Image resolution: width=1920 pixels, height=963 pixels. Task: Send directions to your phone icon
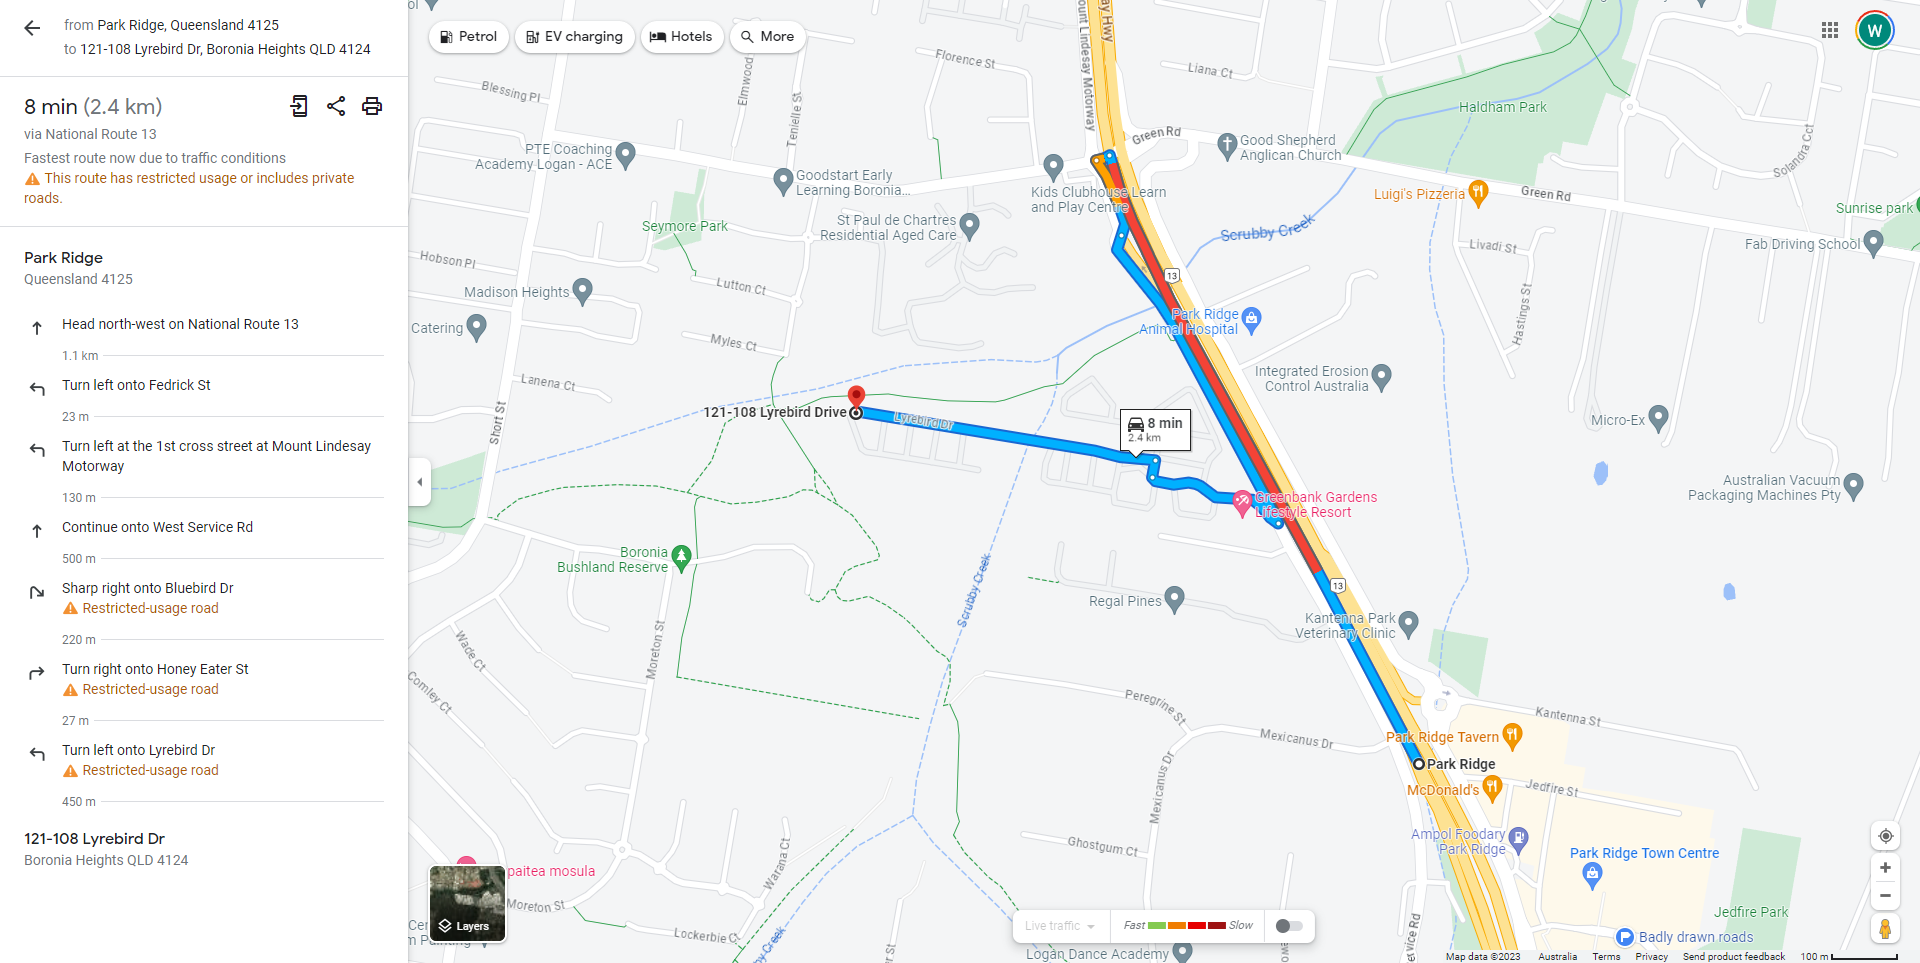tap(299, 106)
